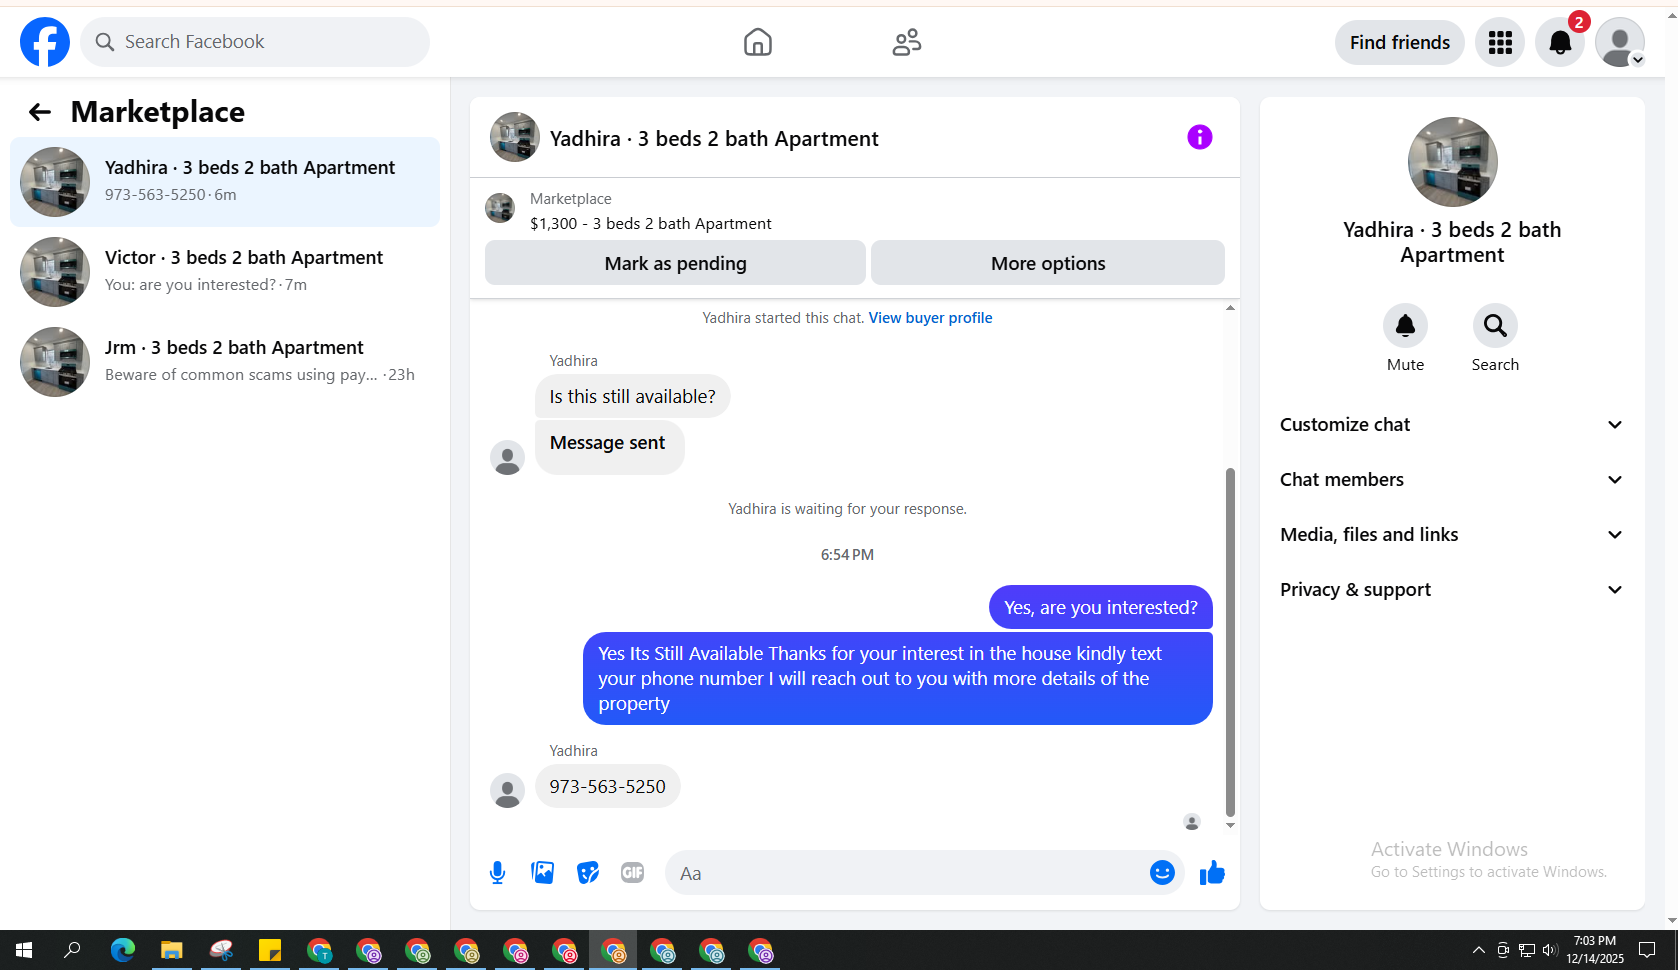Go back from Marketplace with arrow
This screenshot has height=970, width=1678.
click(40, 112)
